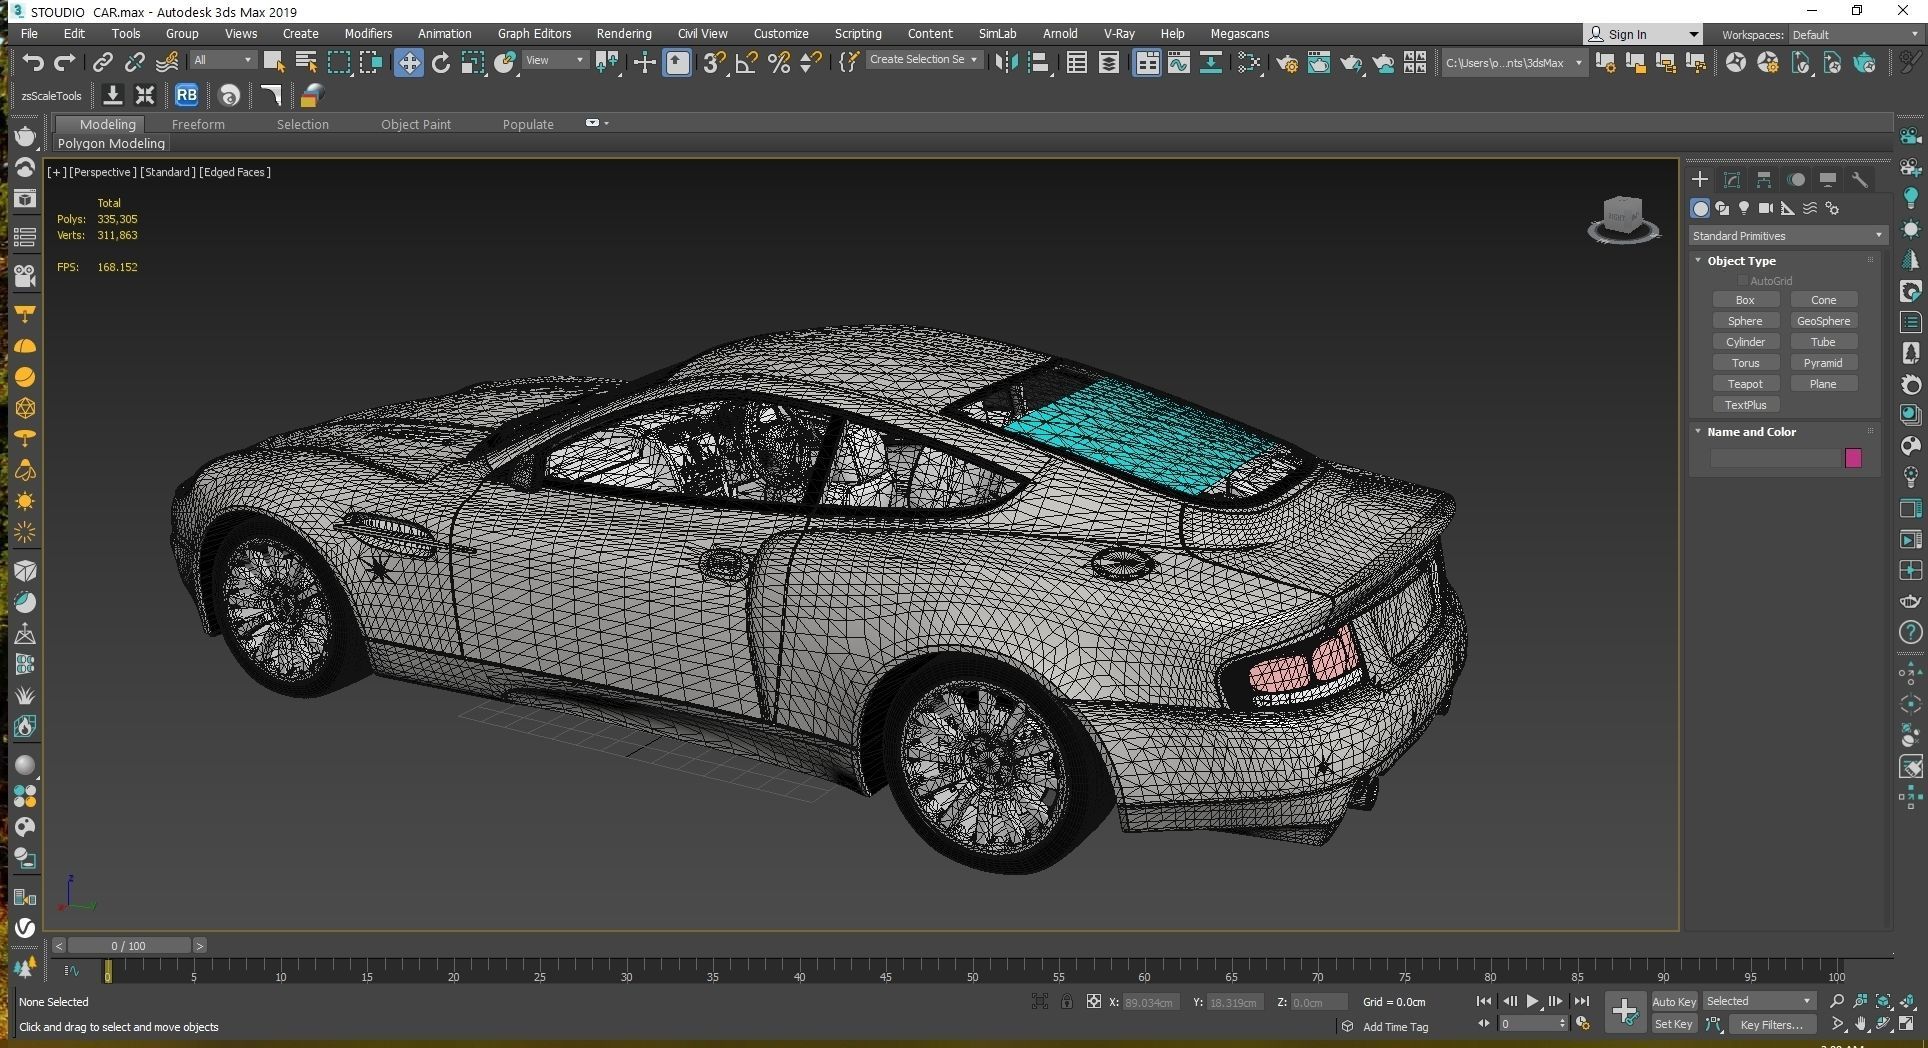
Task: Open the Megascans menu
Action: pos(1239,34)
